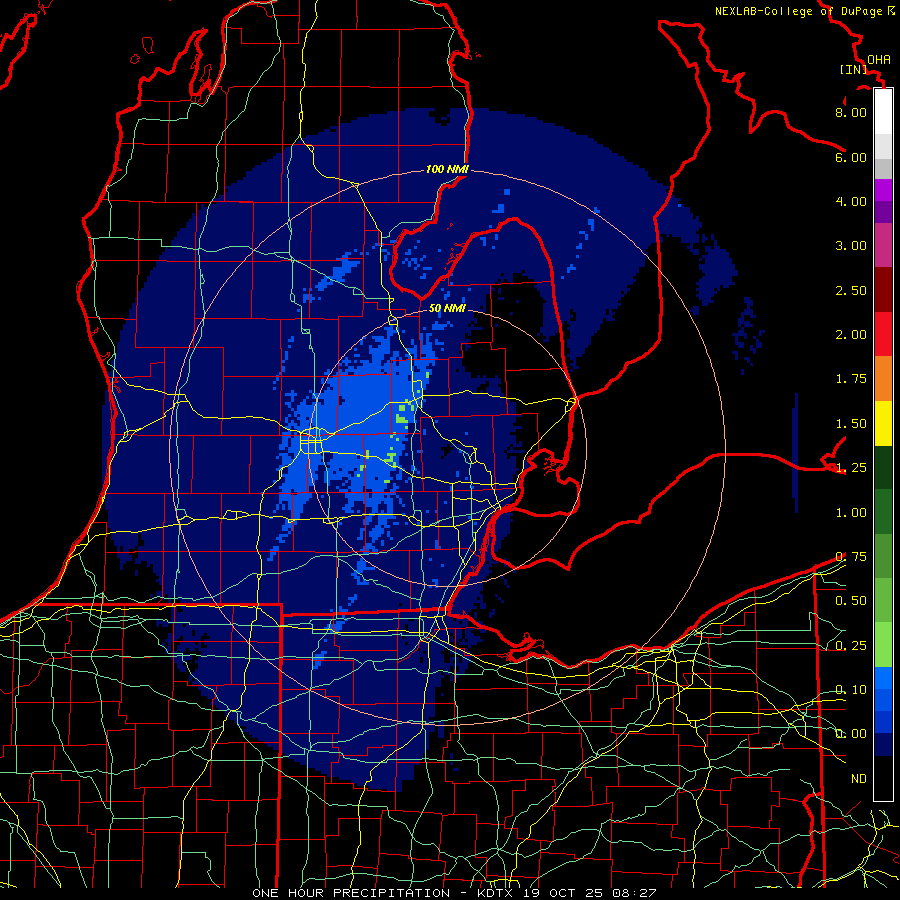The height and width of the screenshot is (900, 900).
Task: Click the magenta swatch above 4.00
Action: coord(883,190)
